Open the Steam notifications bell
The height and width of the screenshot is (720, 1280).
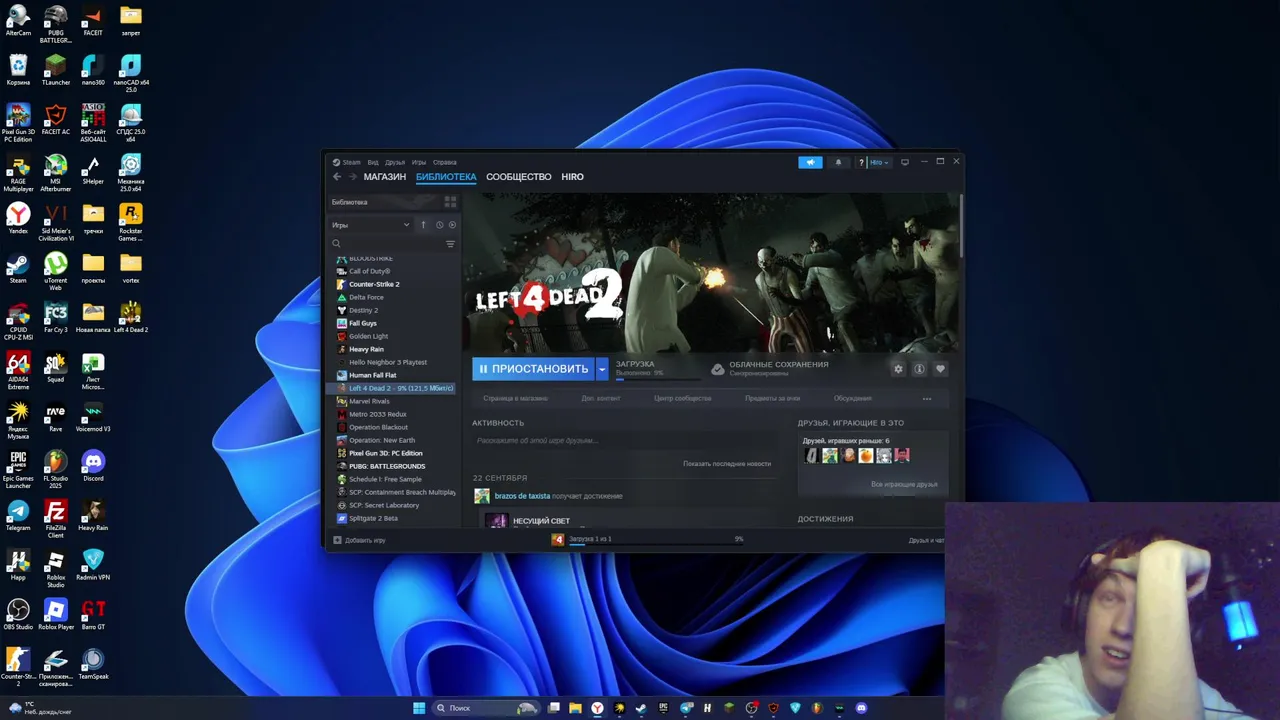[x=838, y=162]
